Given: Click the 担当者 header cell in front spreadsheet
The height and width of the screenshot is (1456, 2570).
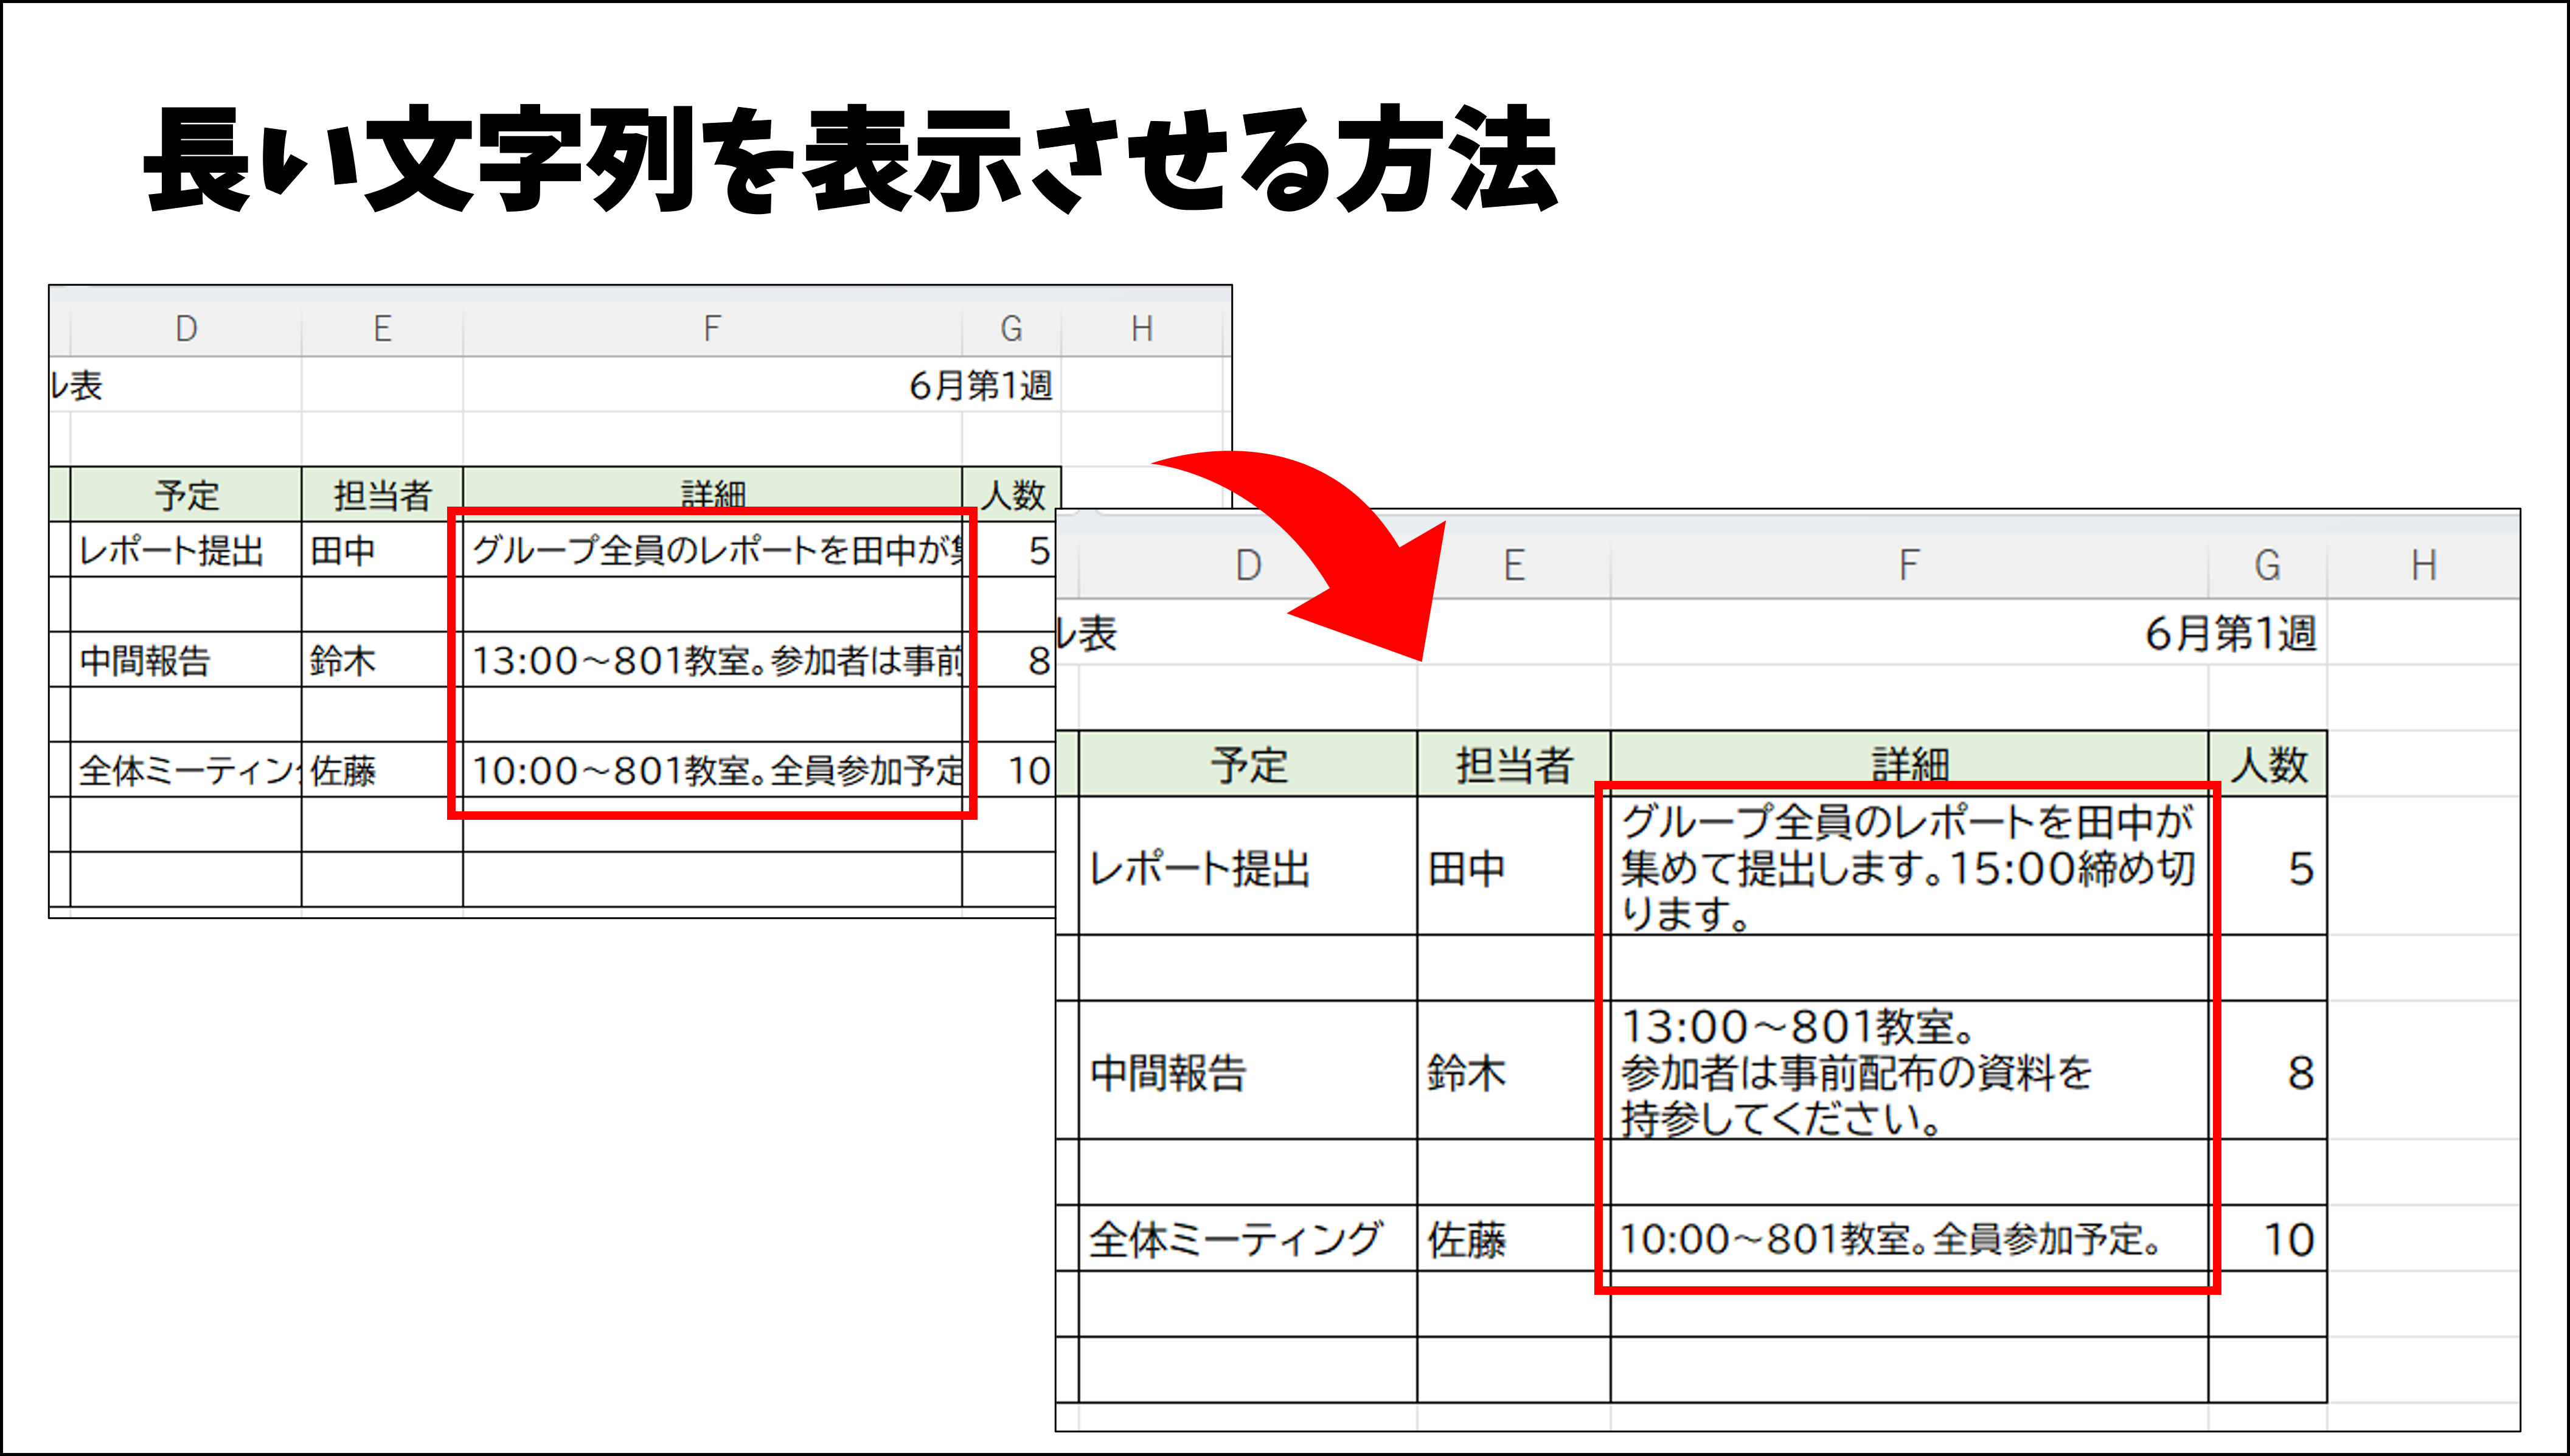Looking at the screenshot, I should [x=1514, y=764].
